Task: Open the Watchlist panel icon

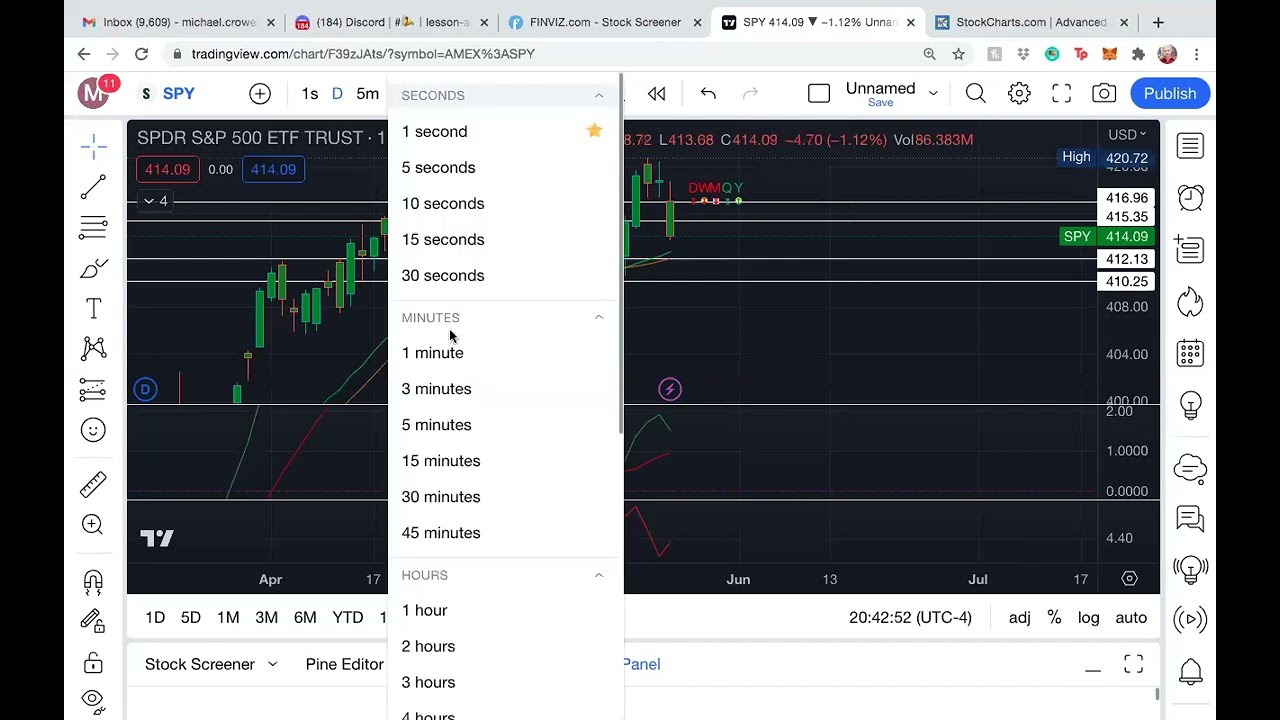Action: coord(1190,146)
